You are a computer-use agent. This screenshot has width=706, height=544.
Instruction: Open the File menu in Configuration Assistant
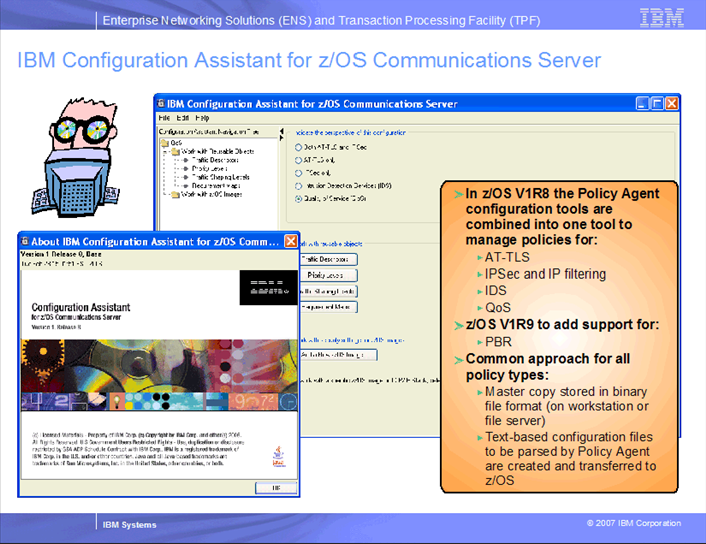coord(164,118)
